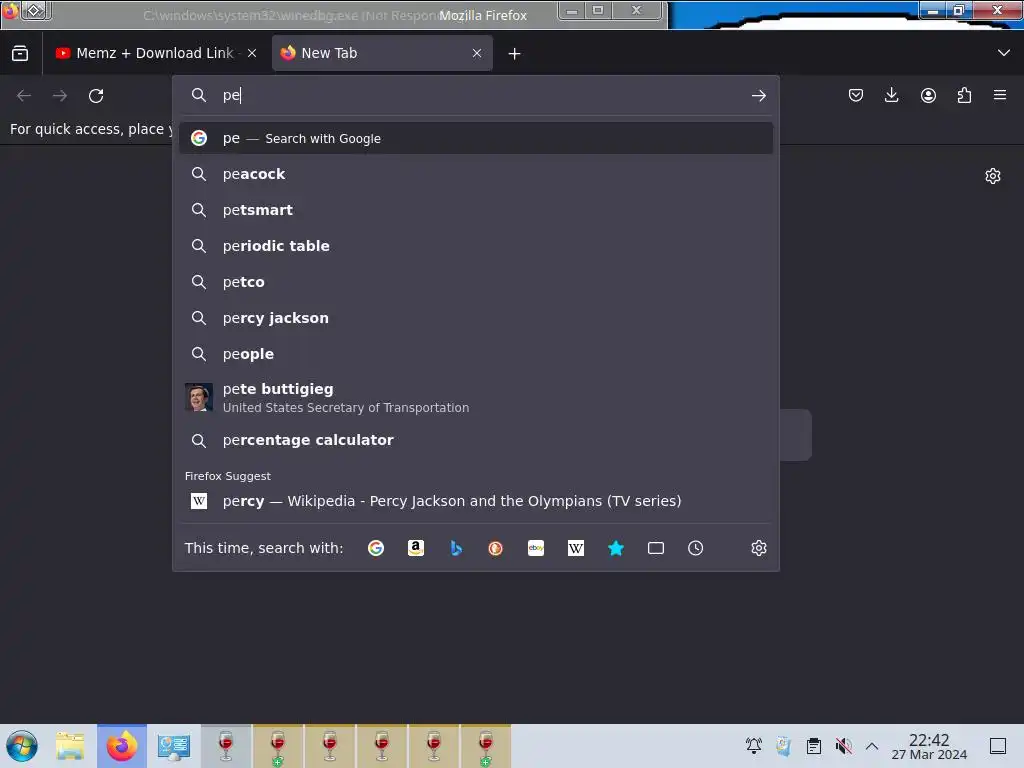Search this time with Bing

tap(456, 548)
